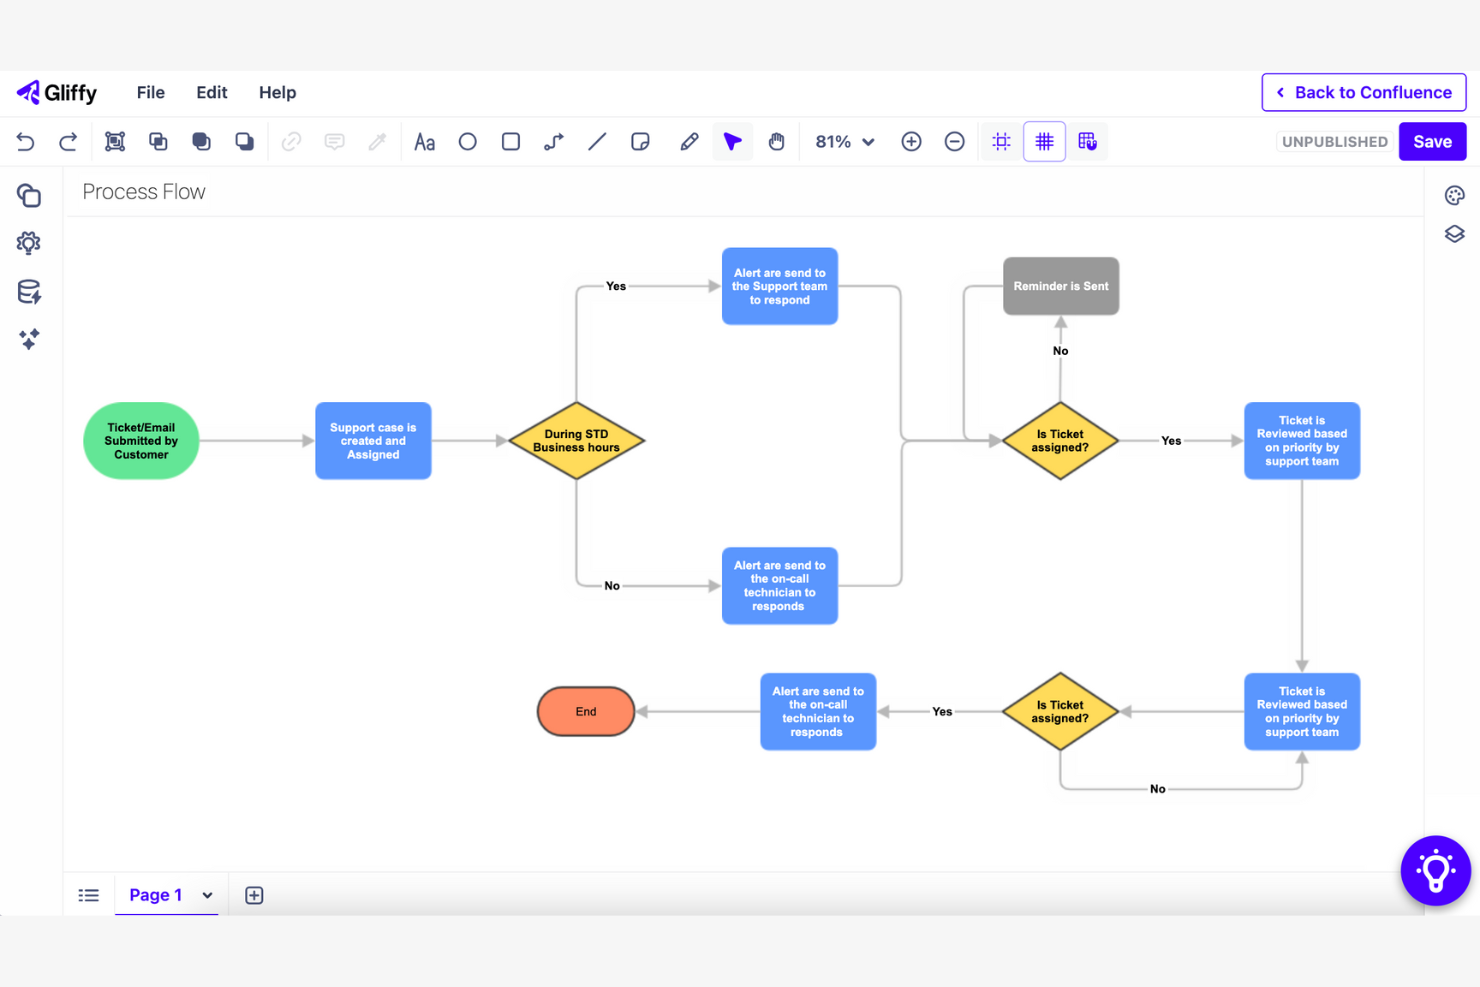Open the 81% zoom level dropdown
Screen dimensions: 1480x987
pyautogui.click(x=843, y=141)
